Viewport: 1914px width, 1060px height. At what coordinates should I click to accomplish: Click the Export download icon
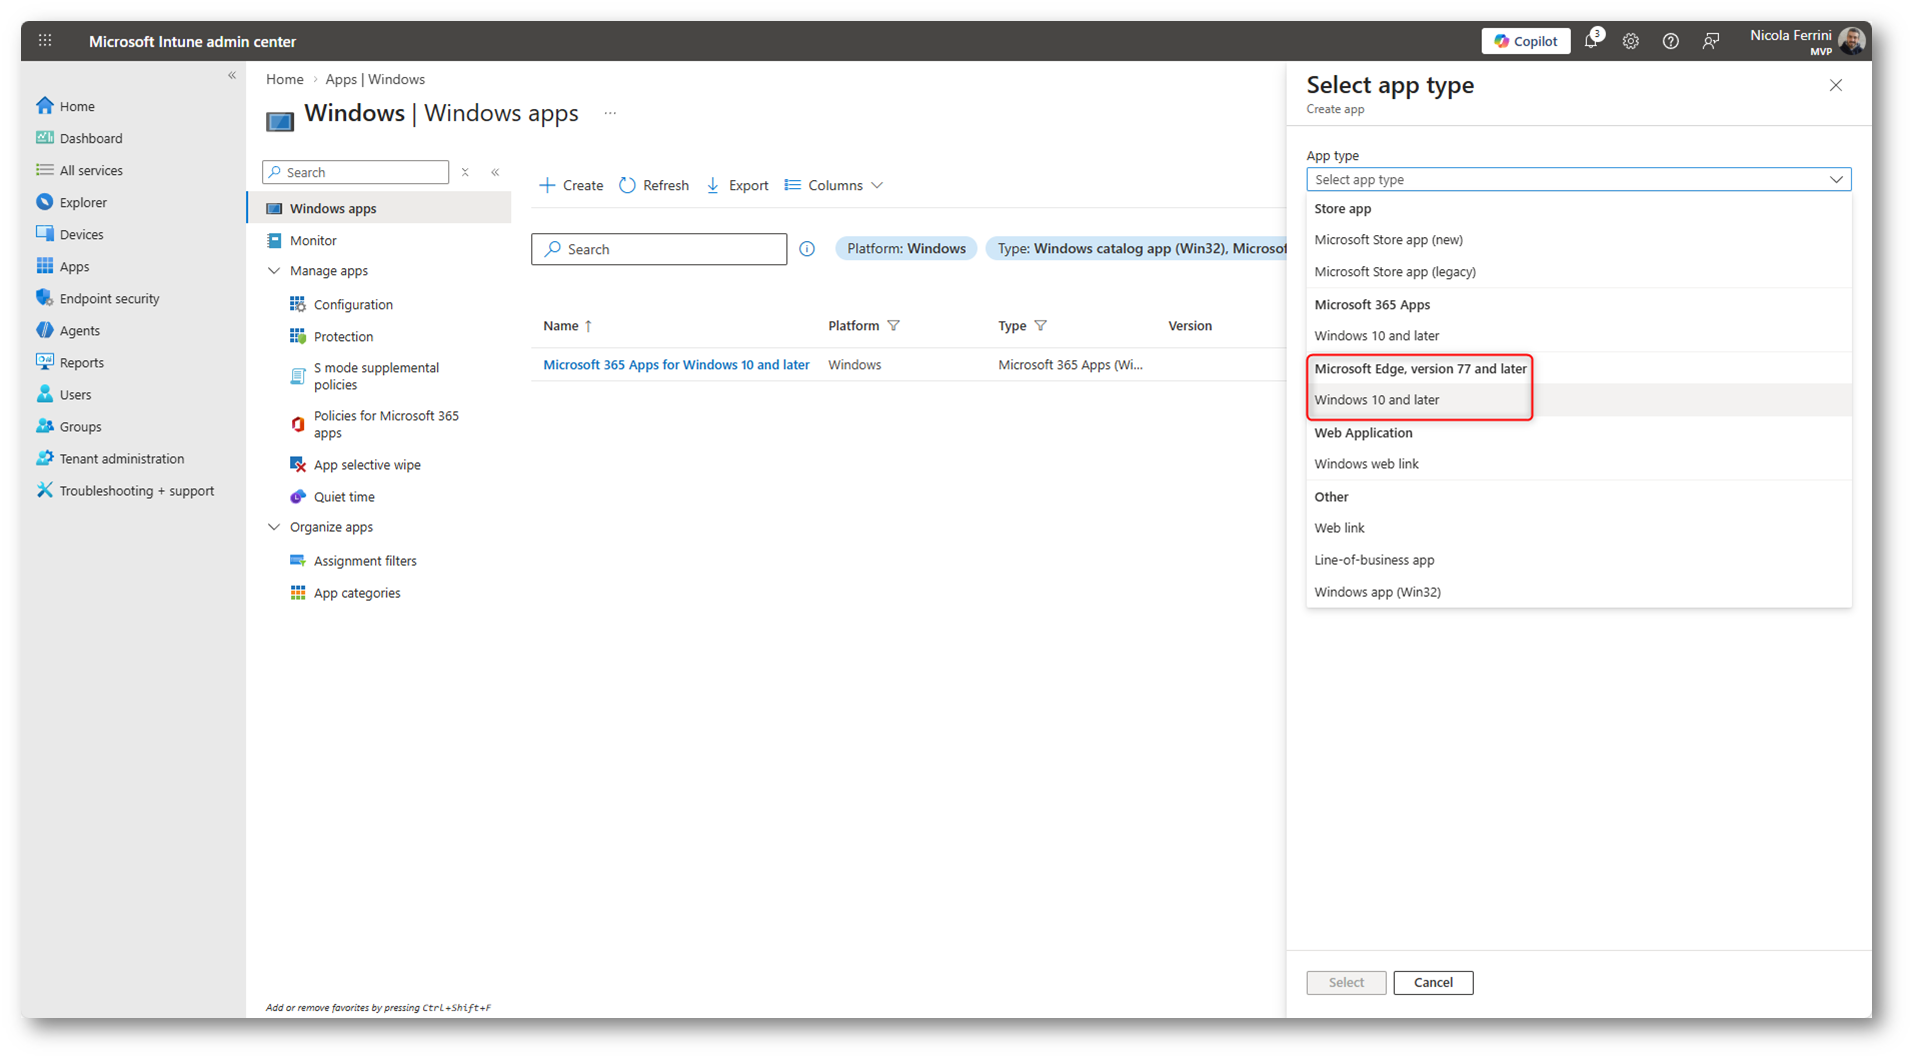(x=713, y=185)
